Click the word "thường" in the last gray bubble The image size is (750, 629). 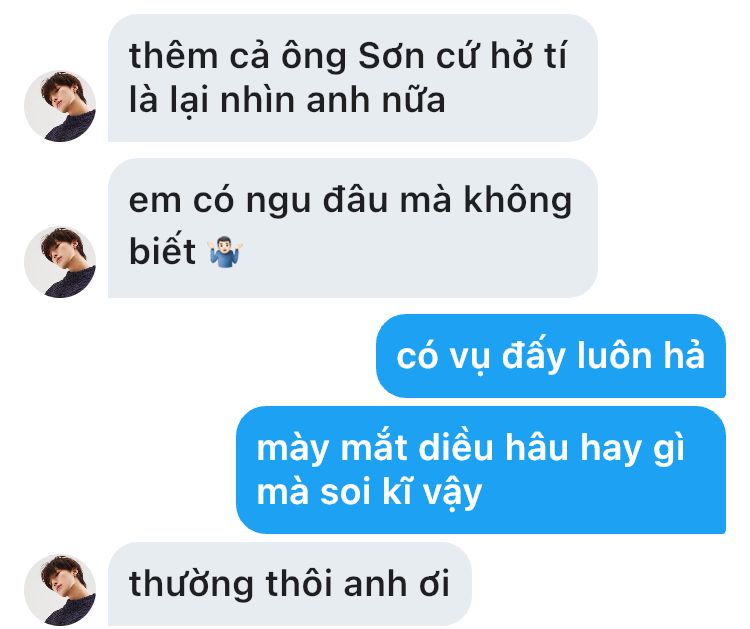(x=191, y=585)
